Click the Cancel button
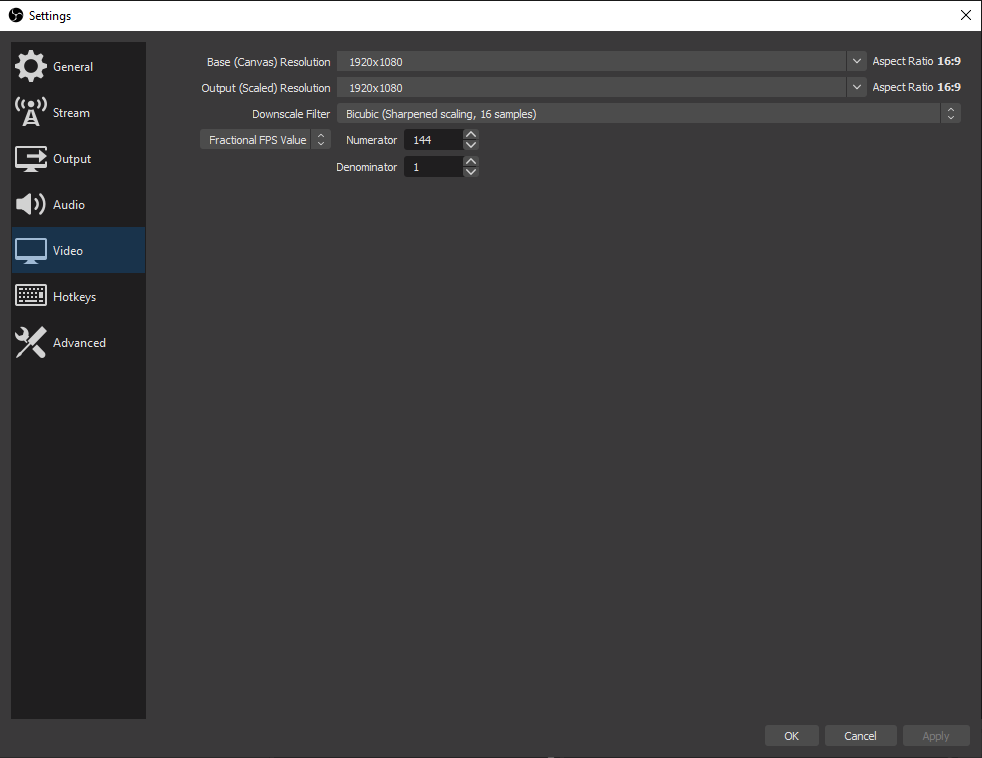Screen dimensions: 982x758 point(860,735)
